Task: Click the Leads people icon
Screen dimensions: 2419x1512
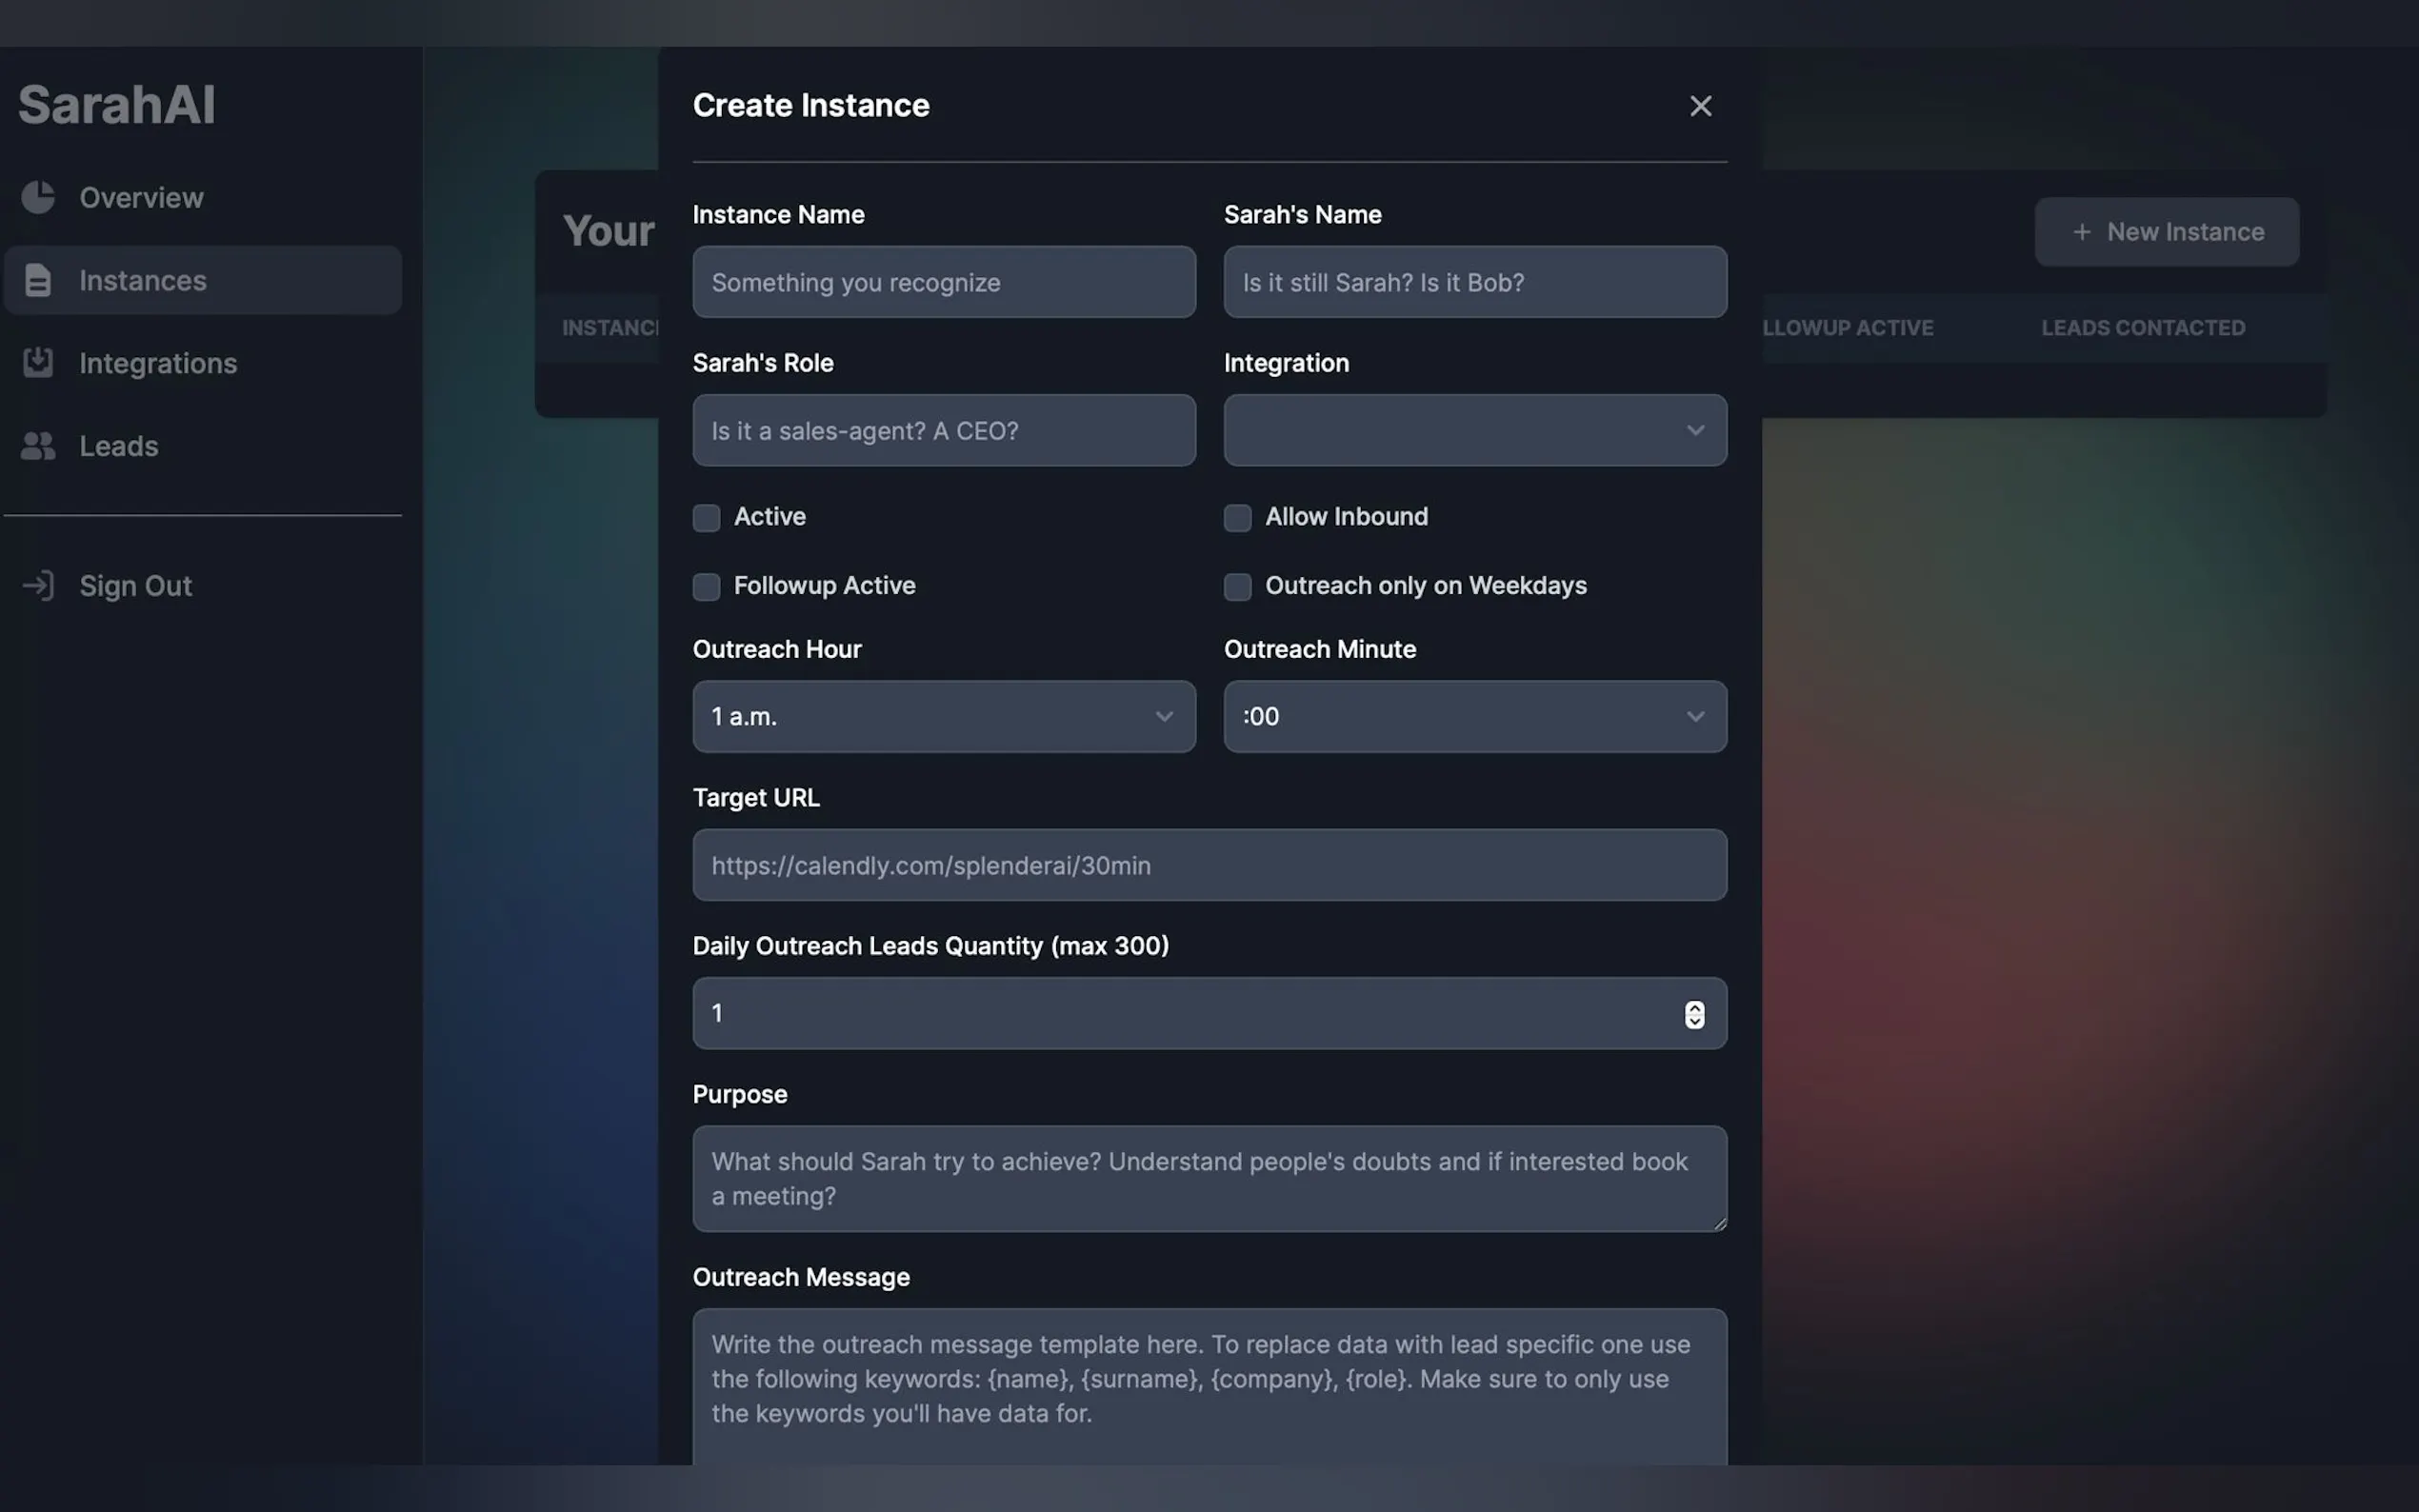Action: (x=38, y=446)
